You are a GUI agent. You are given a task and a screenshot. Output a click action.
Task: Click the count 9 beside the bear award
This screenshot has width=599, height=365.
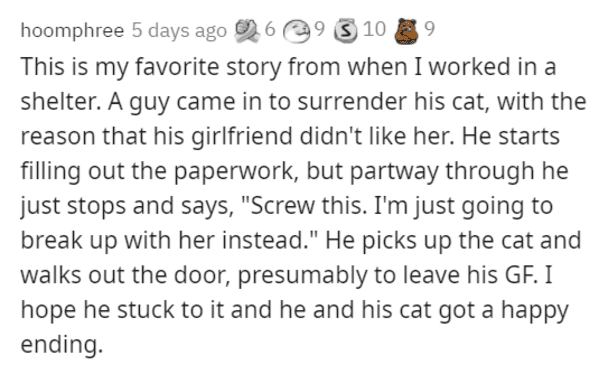point(429,29)
